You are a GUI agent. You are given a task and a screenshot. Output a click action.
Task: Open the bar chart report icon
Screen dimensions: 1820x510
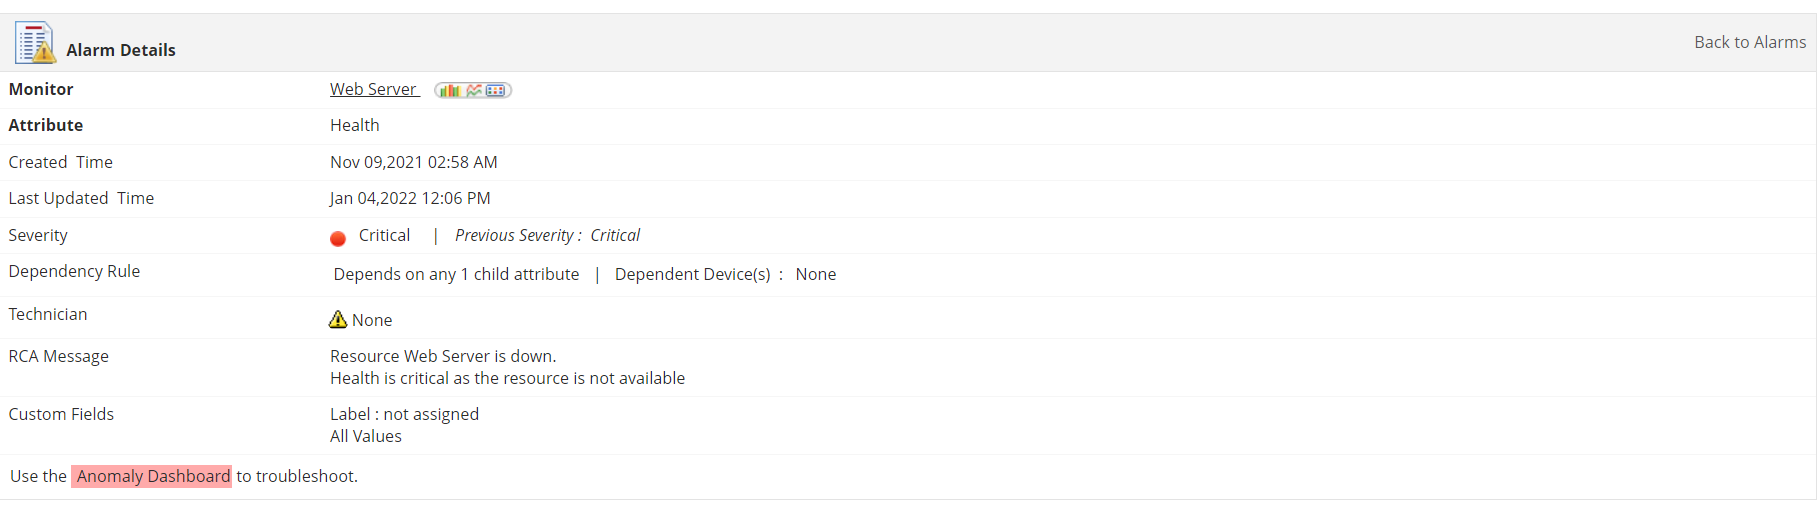pyautogui.click(x=449, y=90)
